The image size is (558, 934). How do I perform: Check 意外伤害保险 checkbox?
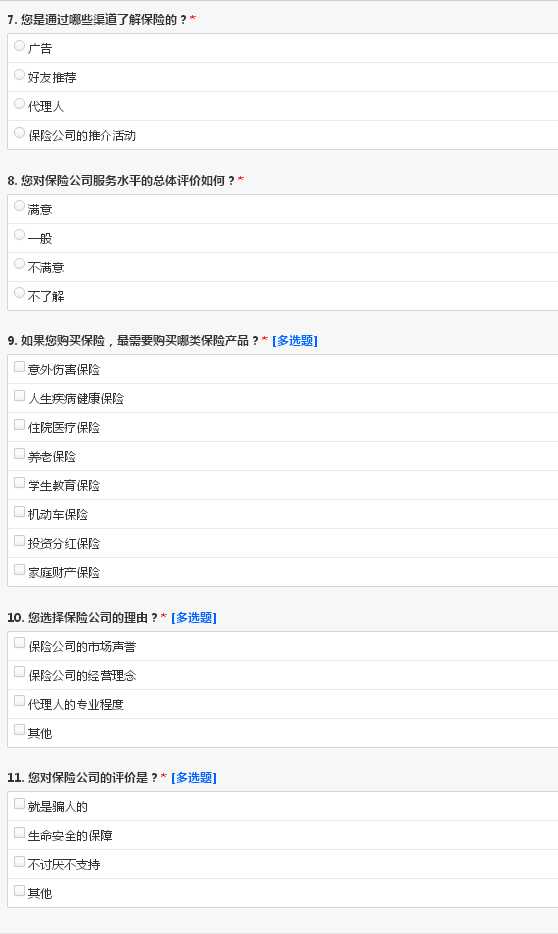(x=20, y=367)
